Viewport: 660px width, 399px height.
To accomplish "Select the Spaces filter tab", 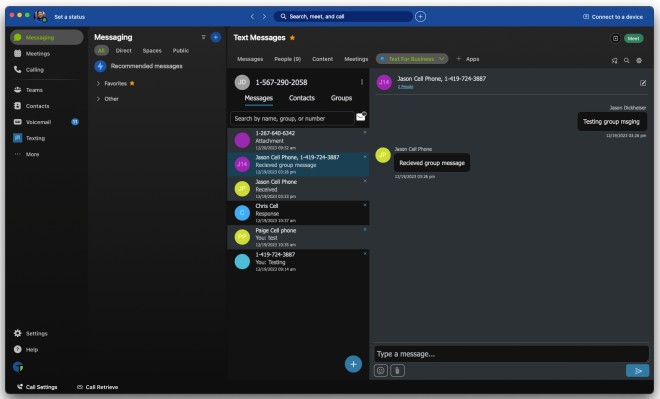I will (152, 51).
